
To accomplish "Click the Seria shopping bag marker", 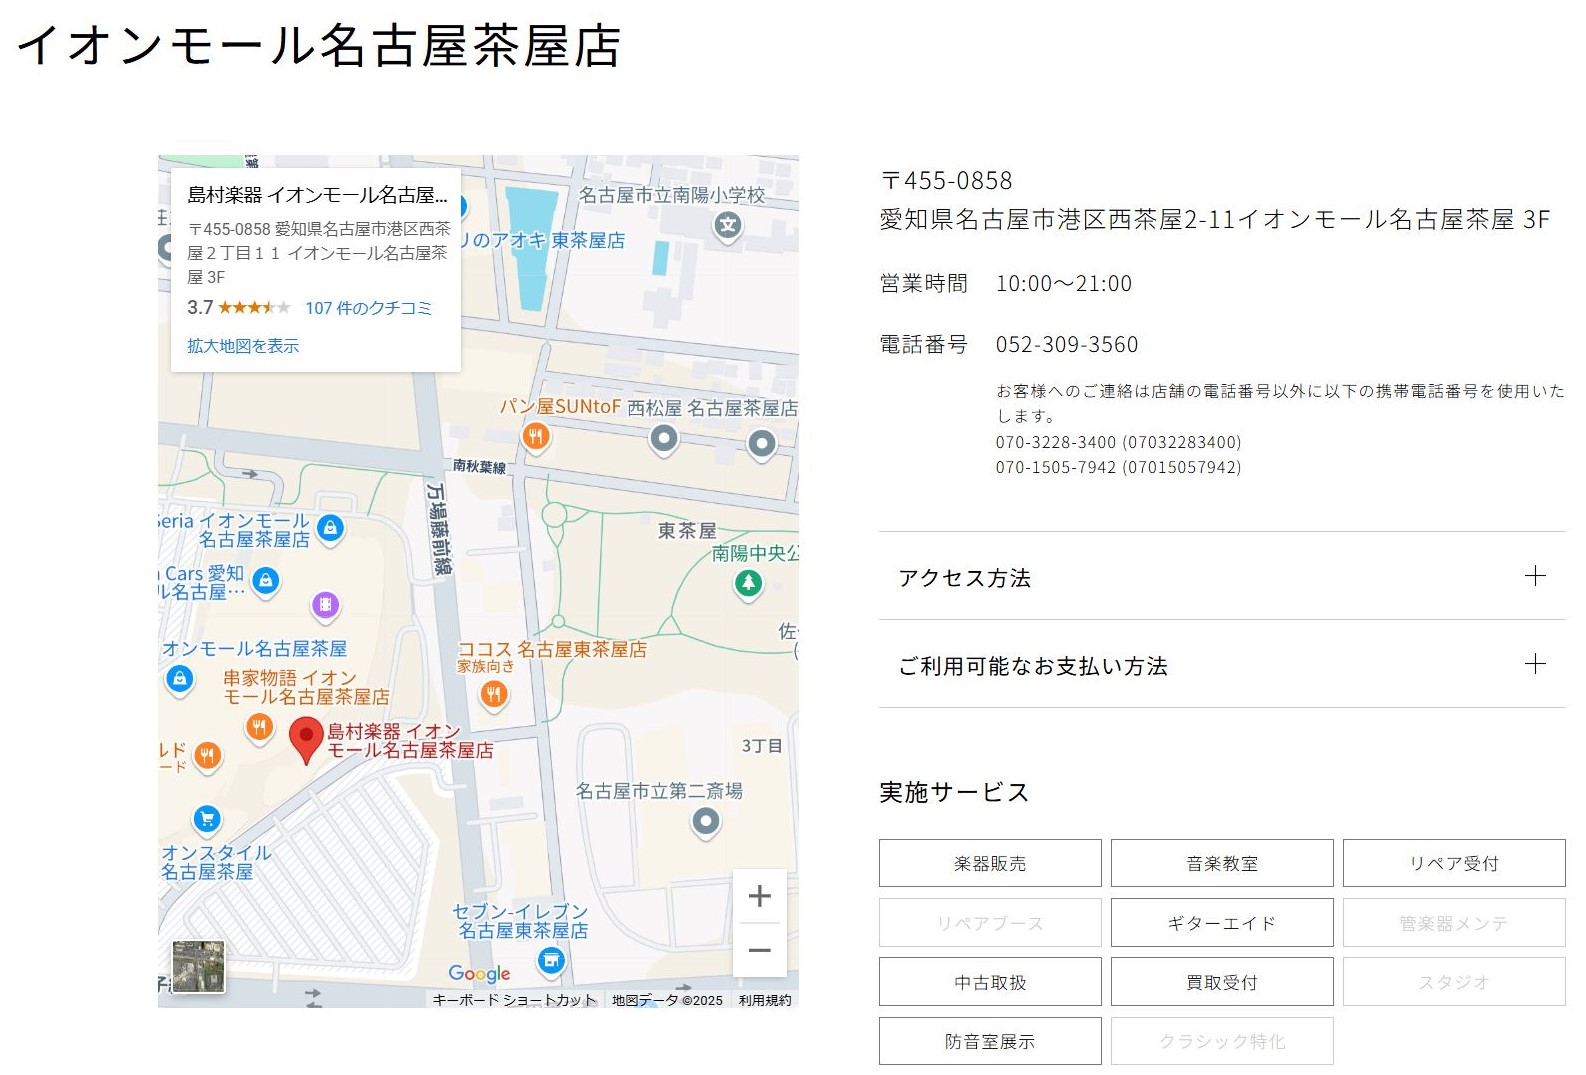I will 330,528.
